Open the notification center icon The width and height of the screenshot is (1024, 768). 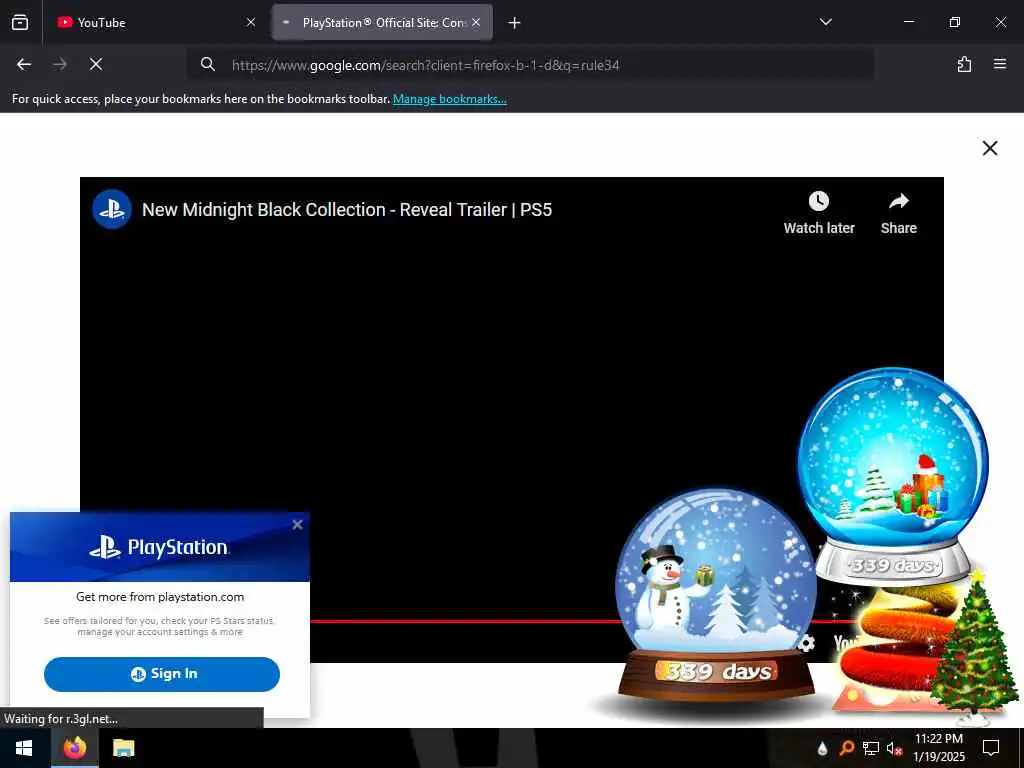[991, 748]
